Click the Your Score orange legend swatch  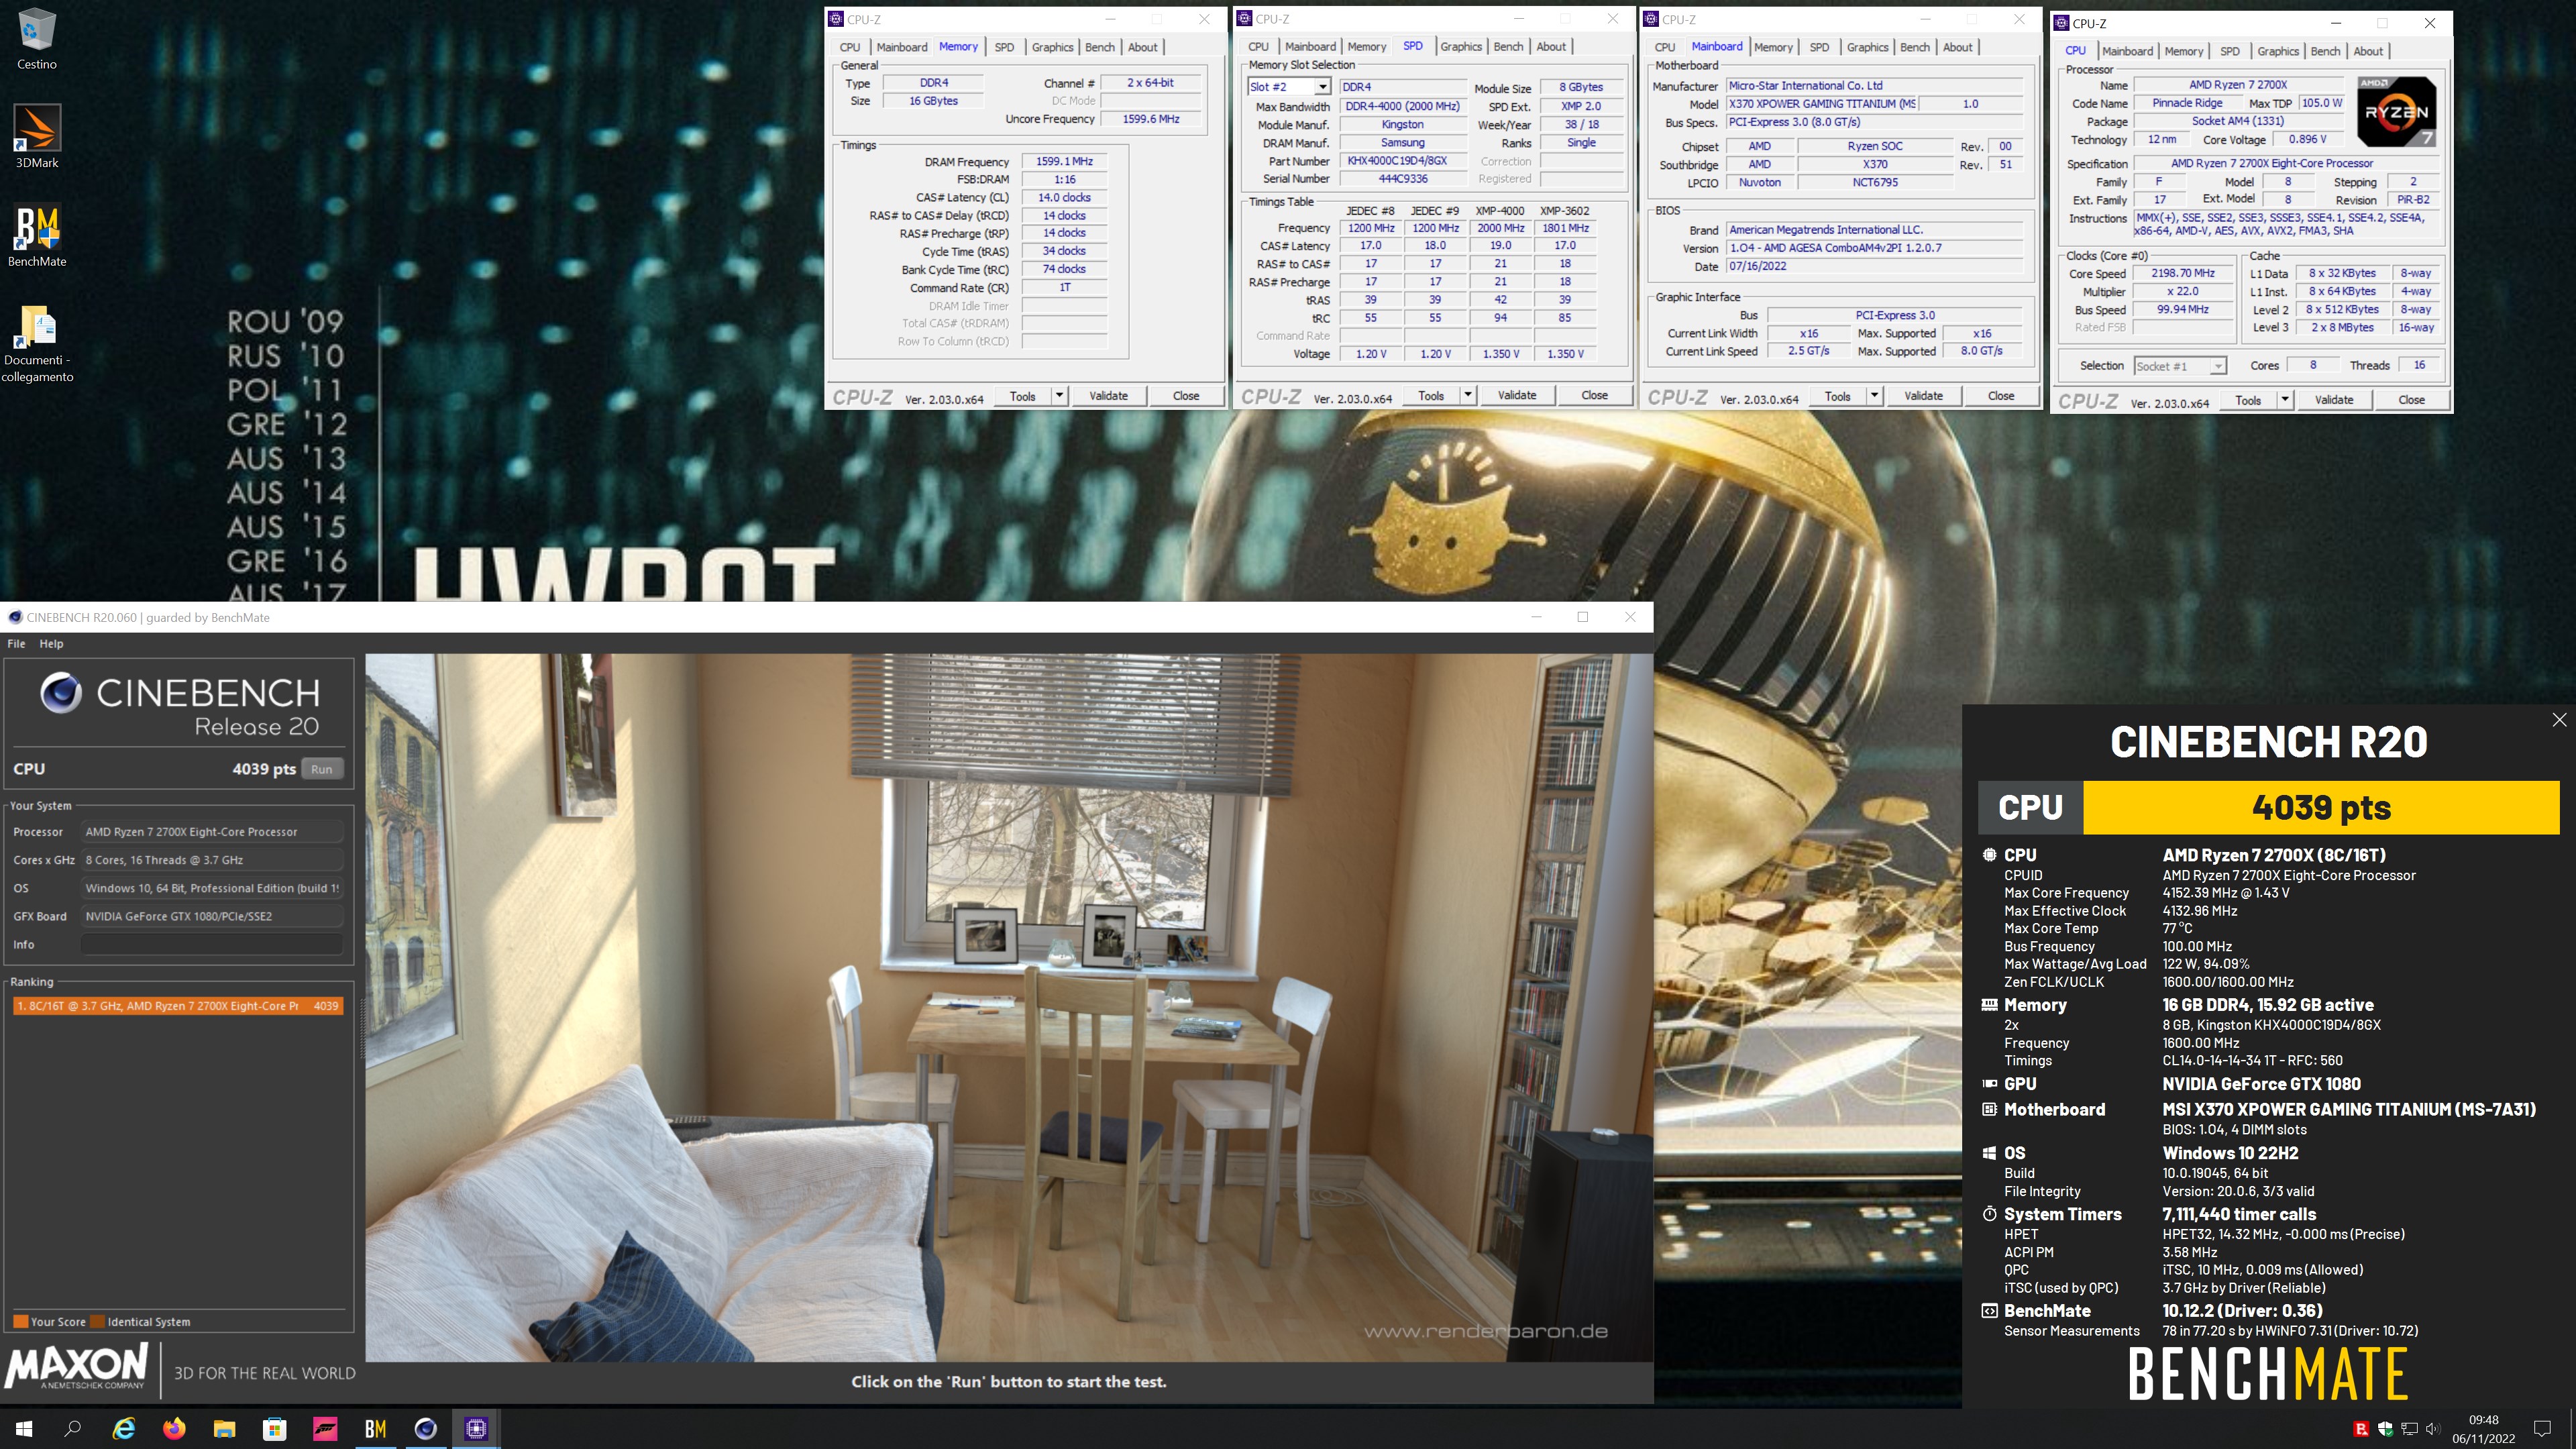click(x=20, y=1321)
